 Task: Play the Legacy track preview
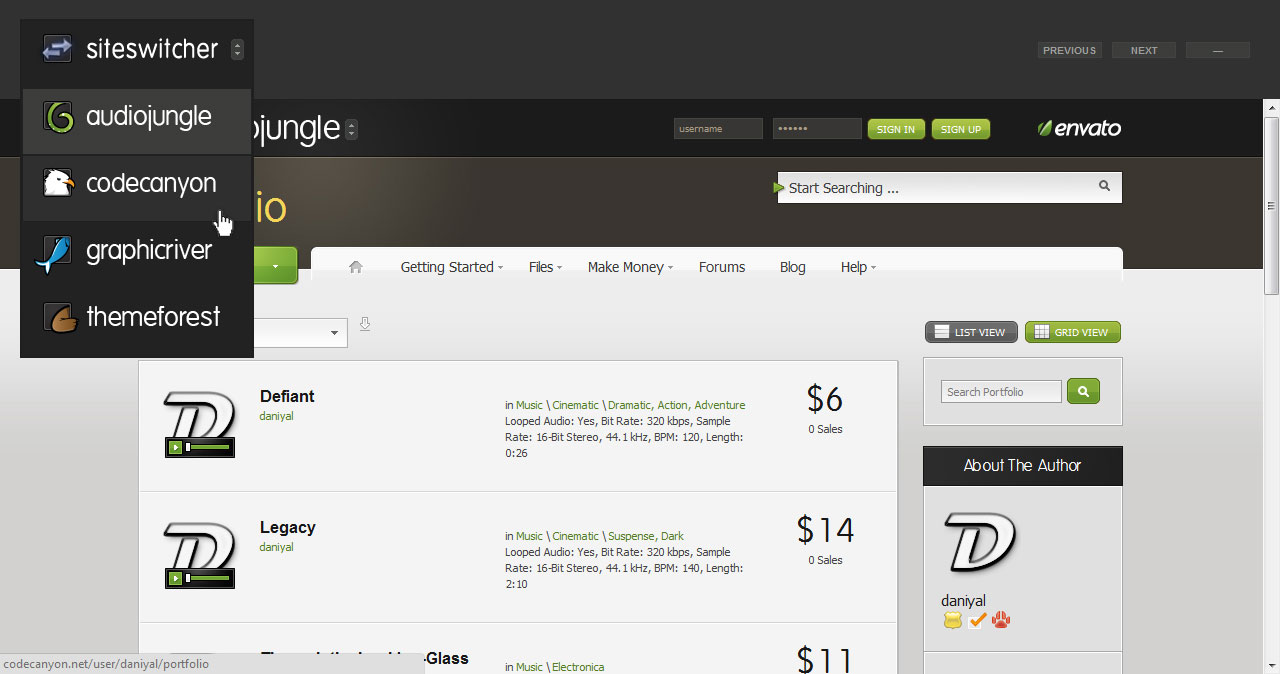point(175,578)
